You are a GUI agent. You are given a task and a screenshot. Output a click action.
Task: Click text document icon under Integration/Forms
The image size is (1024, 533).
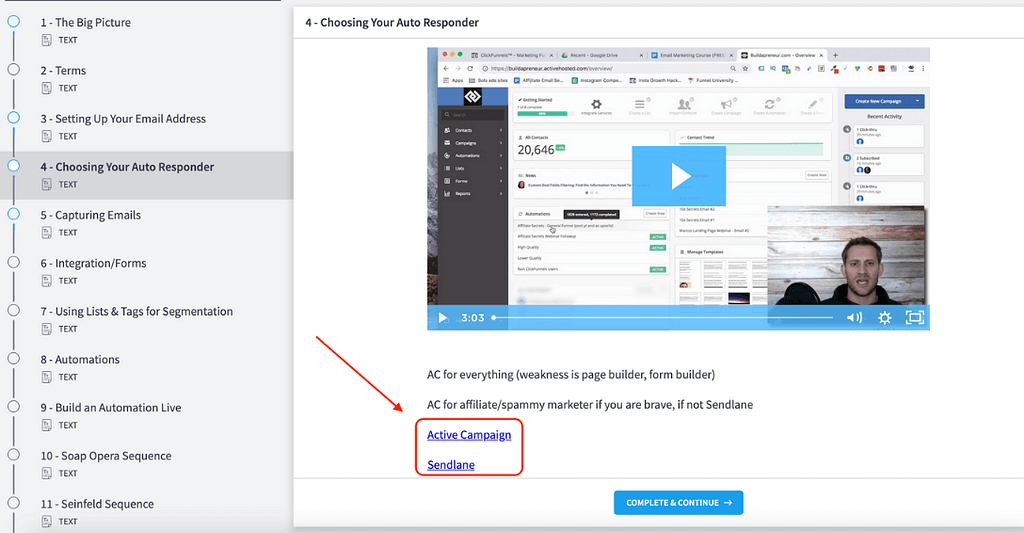(46, 281)
